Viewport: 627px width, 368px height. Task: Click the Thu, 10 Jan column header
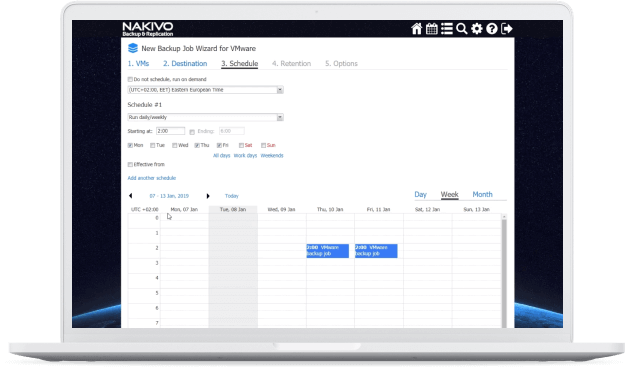click(330, 210)
